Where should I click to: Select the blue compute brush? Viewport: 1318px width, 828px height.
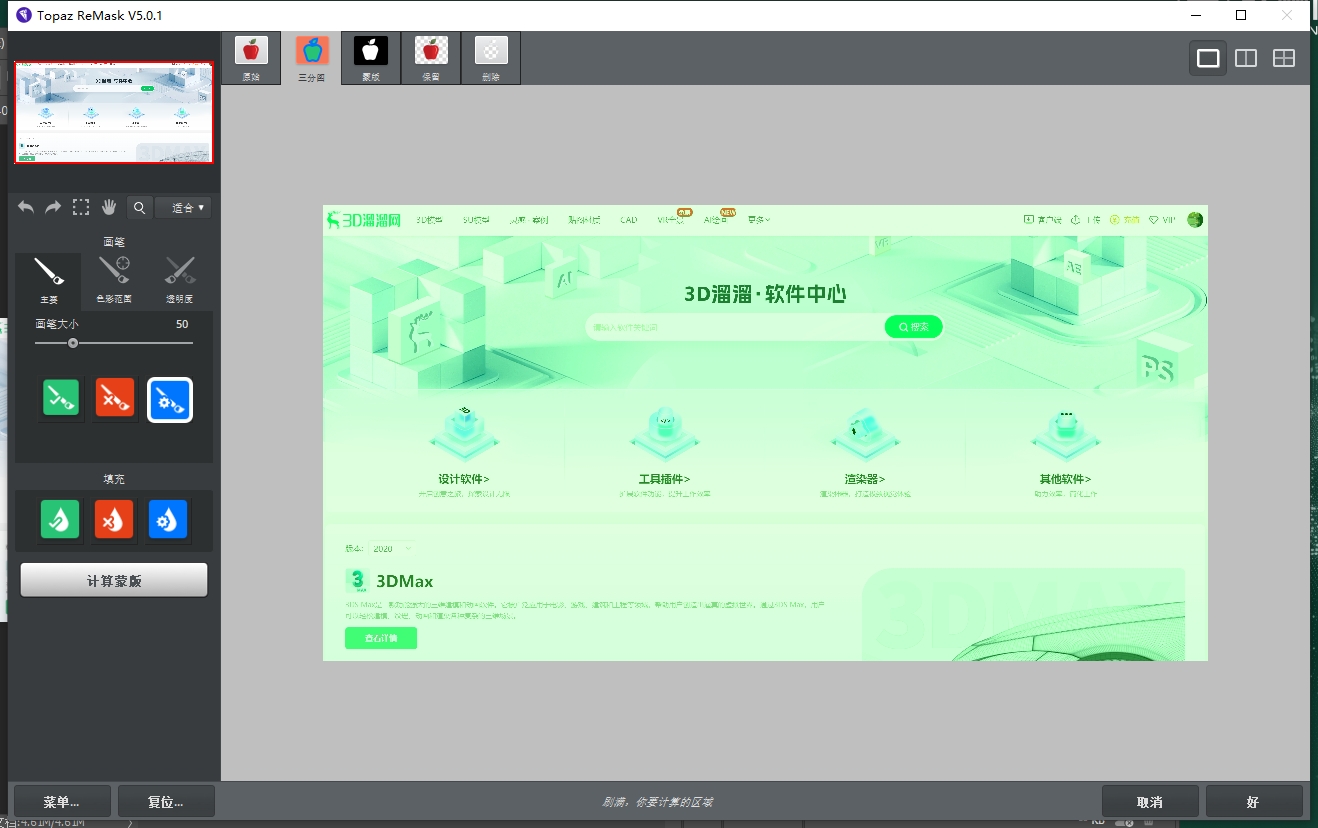coord(169,400)
